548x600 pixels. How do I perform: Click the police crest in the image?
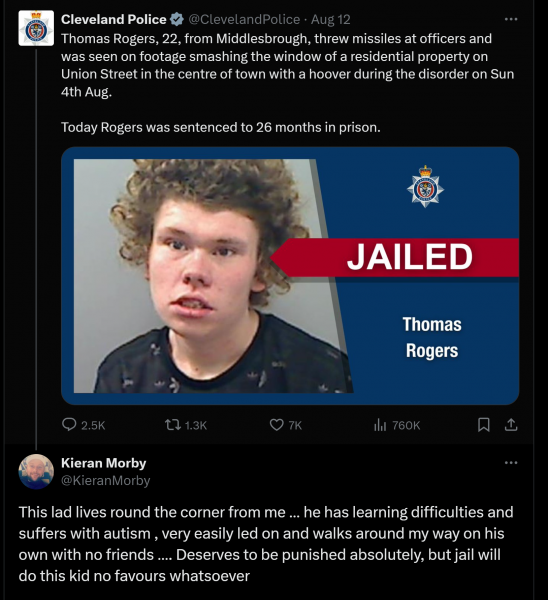(x=425, y=187)
